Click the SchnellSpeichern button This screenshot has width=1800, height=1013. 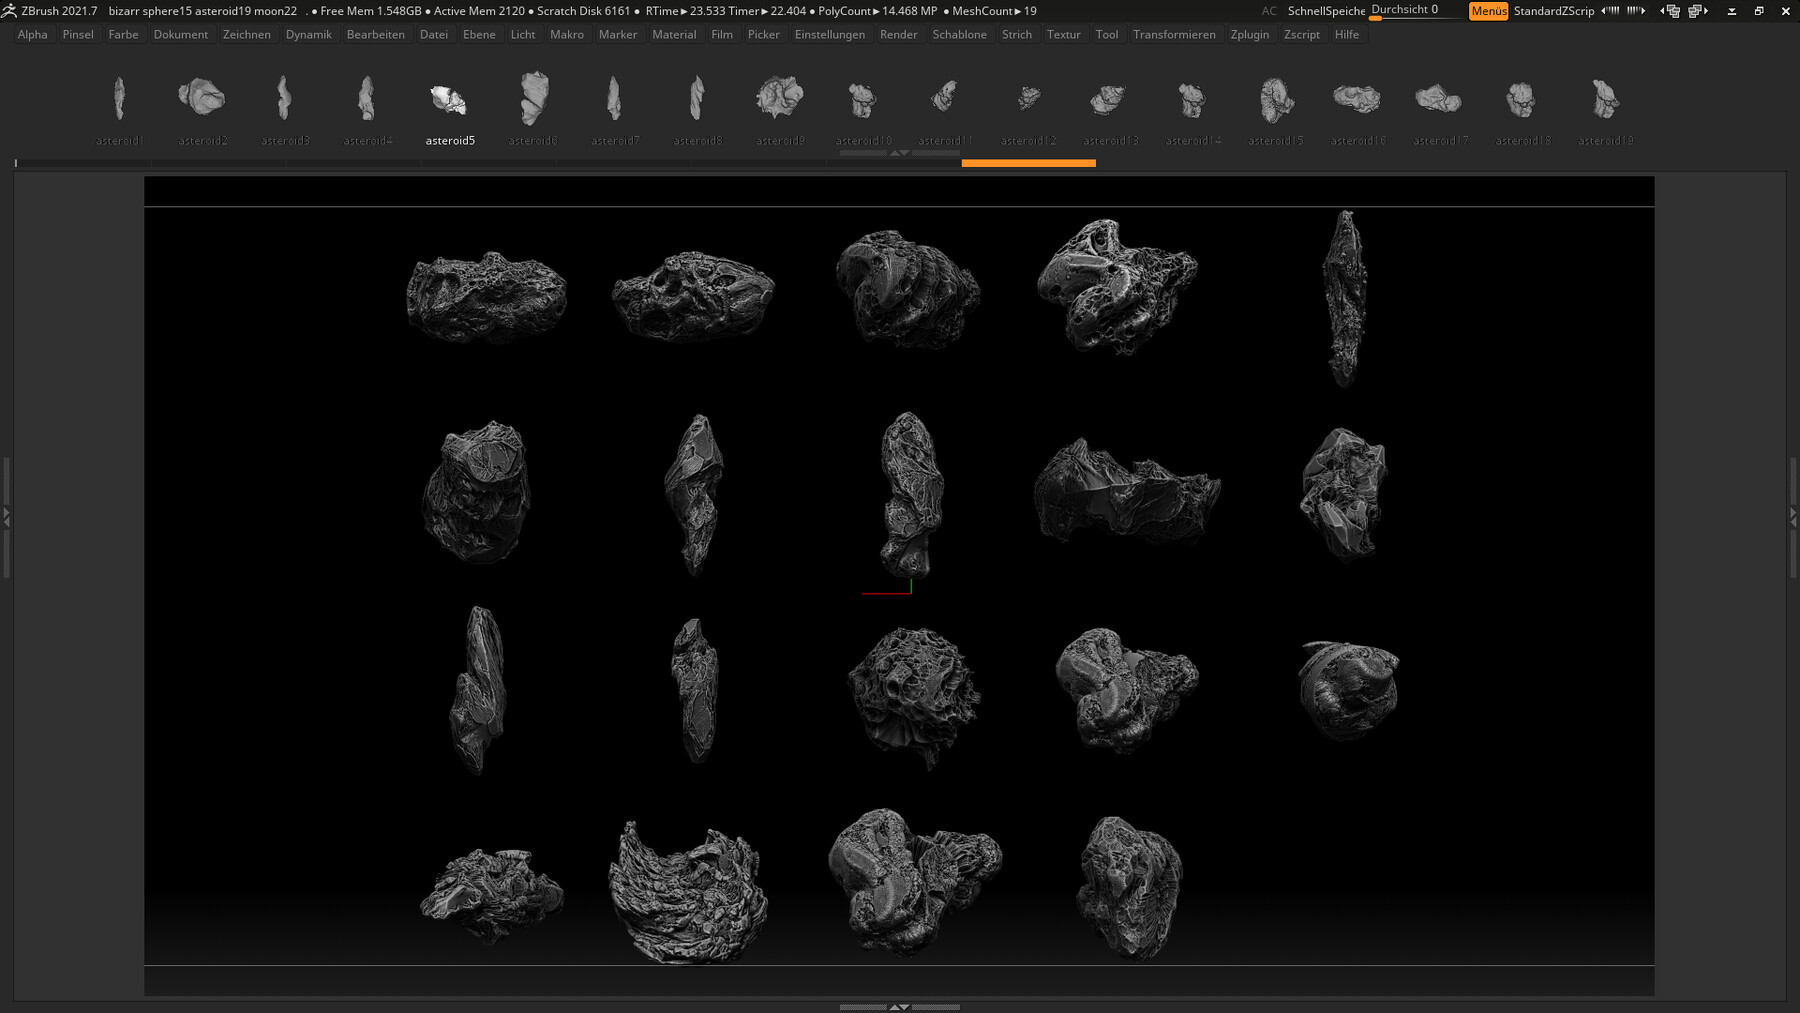coord(1325,11)
